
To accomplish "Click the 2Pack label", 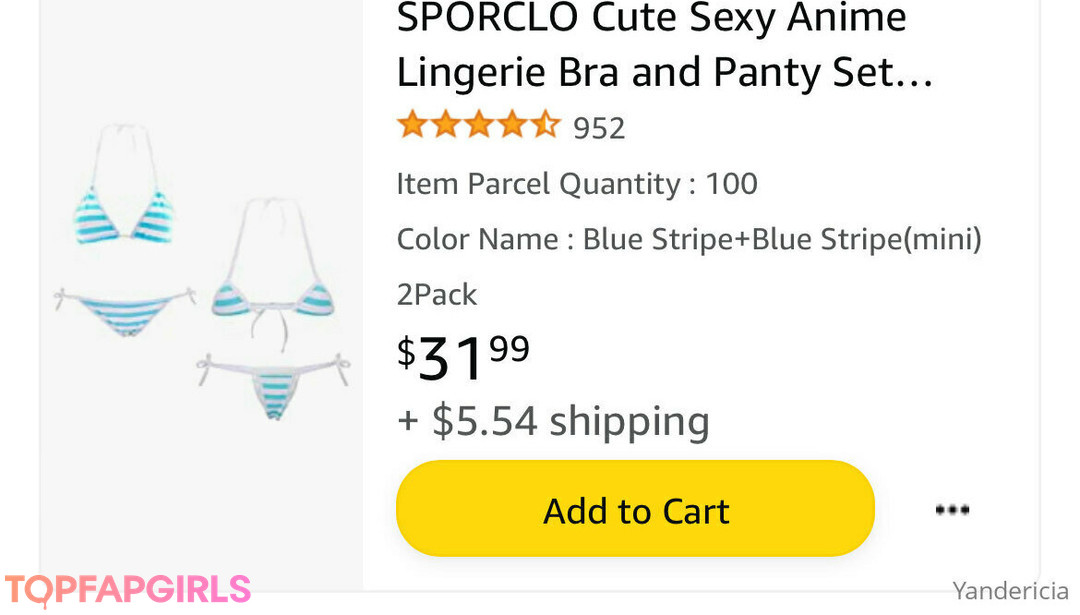I will 437,295.
